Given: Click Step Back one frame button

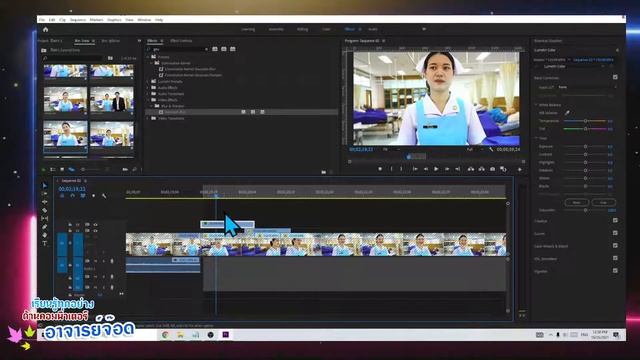Looking at the screenshot, I should tap(426, 169).
